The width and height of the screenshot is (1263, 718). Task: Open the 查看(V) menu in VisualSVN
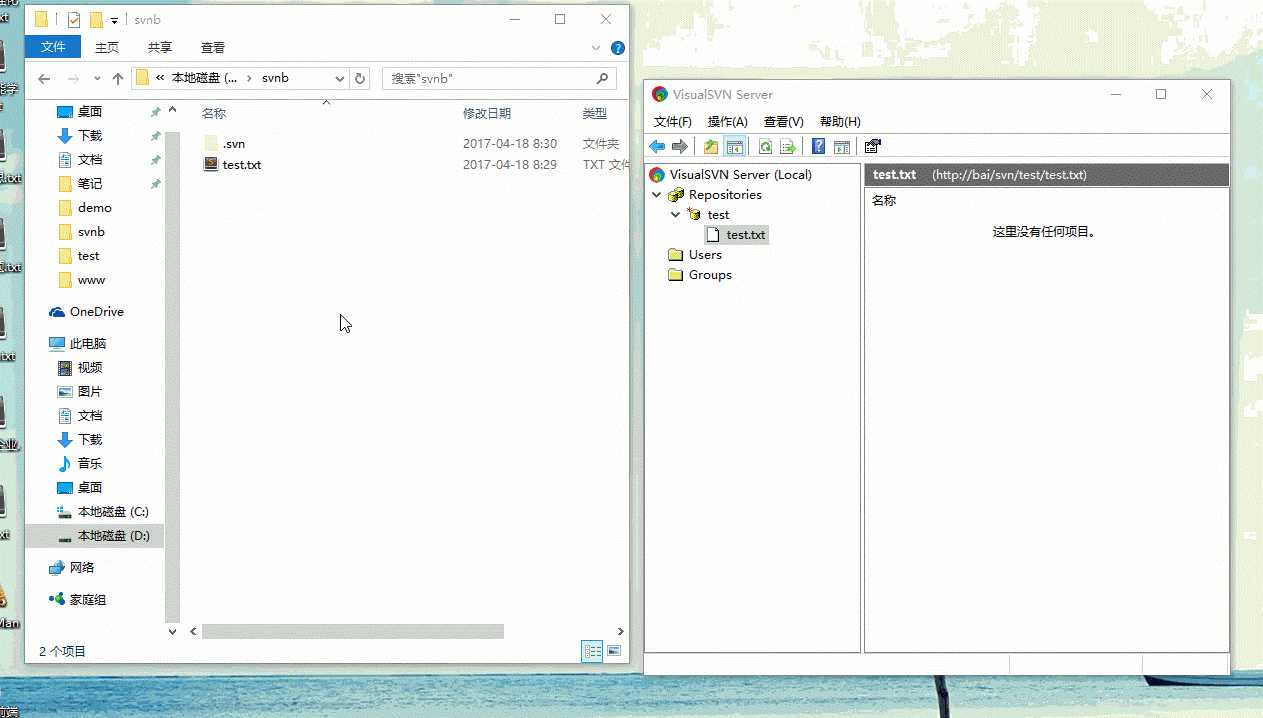pyautogui.click(x=784, y=121)
